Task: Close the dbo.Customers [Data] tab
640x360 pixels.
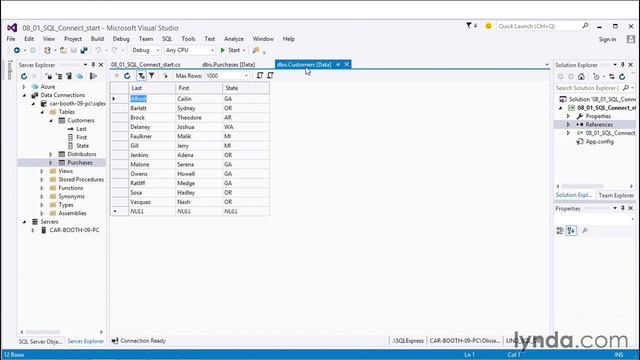Action: [x=347, y=64]
